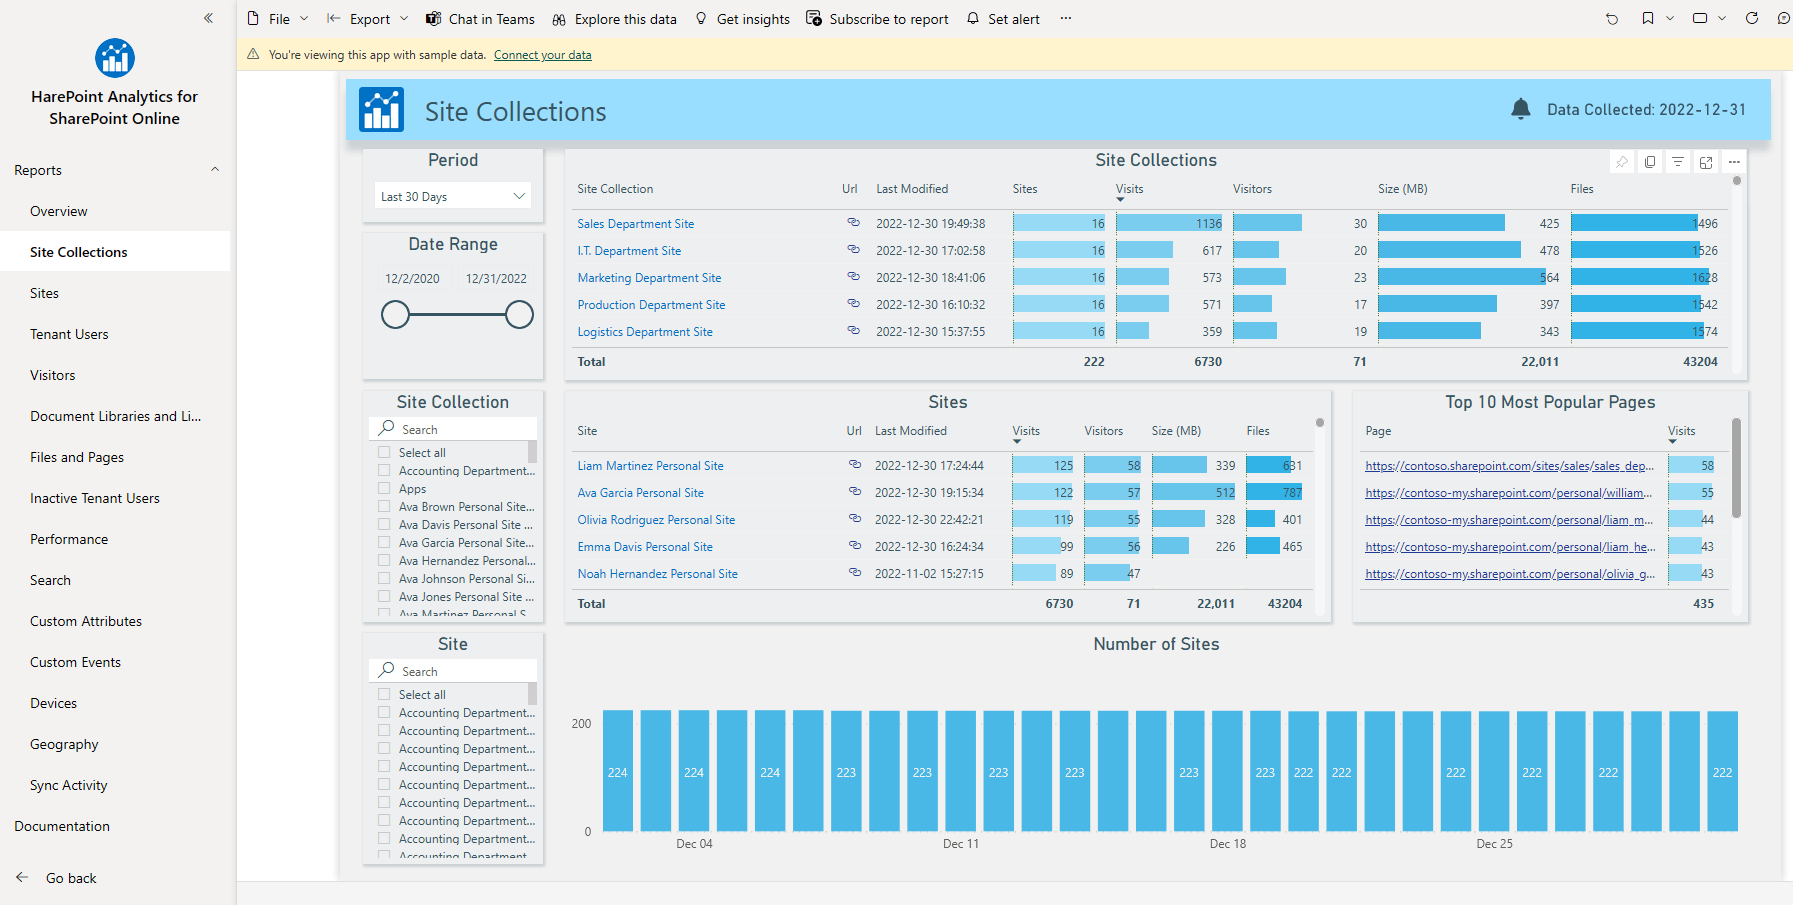The width and height of the screenshot is (1793, 905).
Task: Open the bookmarks dropdown arrow
Action: pyautogui.click(x=1670, y=19)
